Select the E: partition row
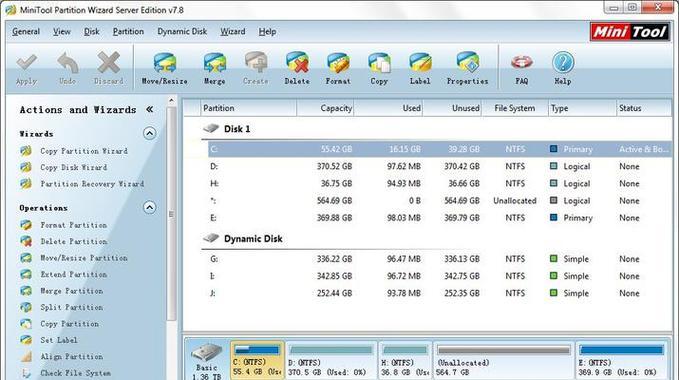 pos(439,218)
